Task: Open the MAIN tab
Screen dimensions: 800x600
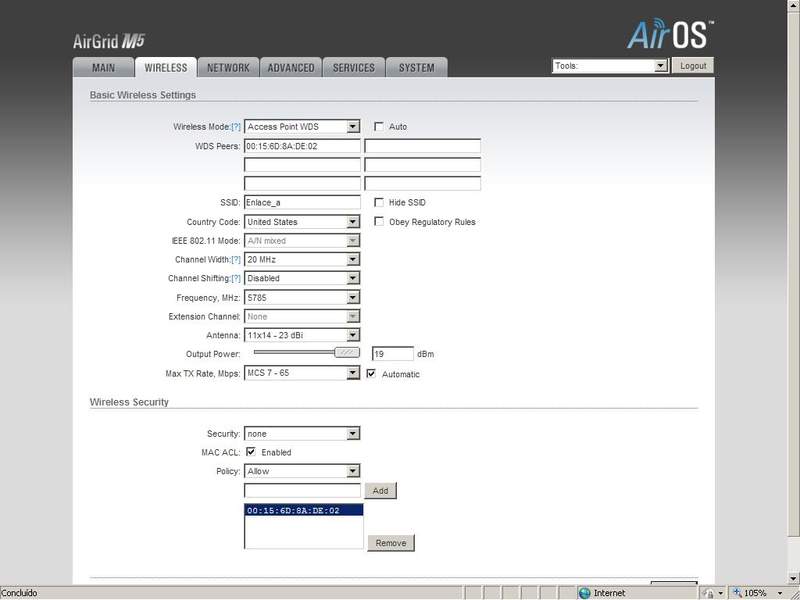Action: 104,67
